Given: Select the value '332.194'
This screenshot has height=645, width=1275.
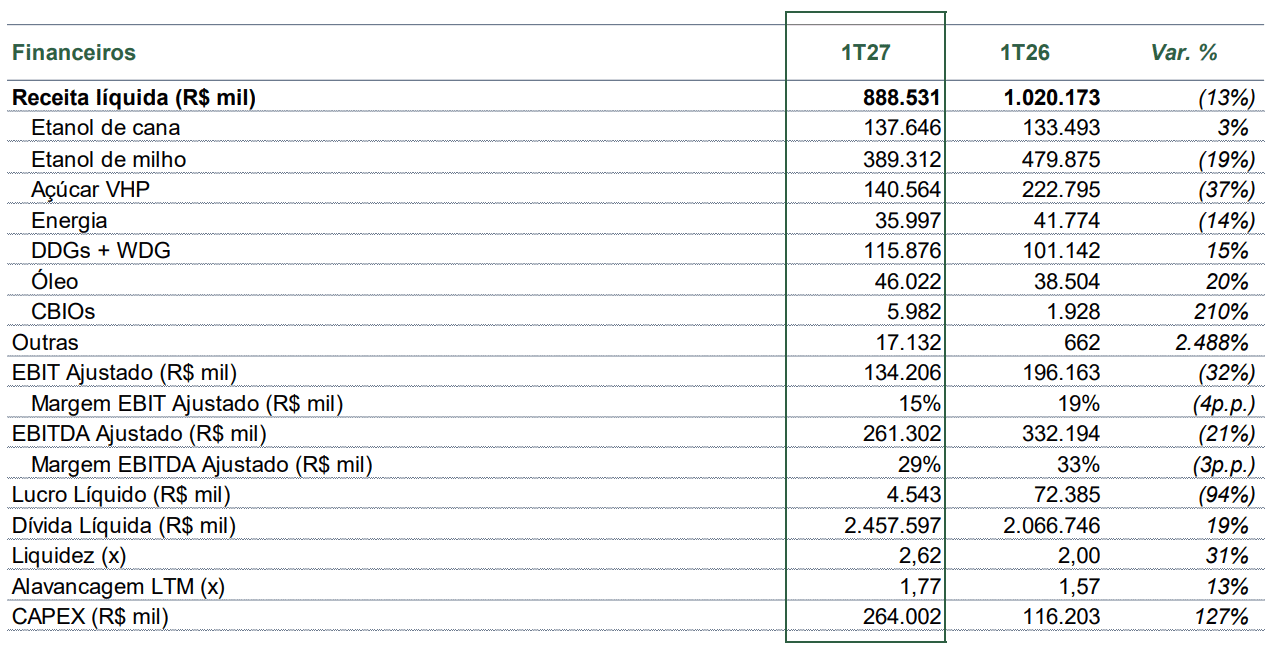Looking at the screenshot, I should tap(1062, 434).
